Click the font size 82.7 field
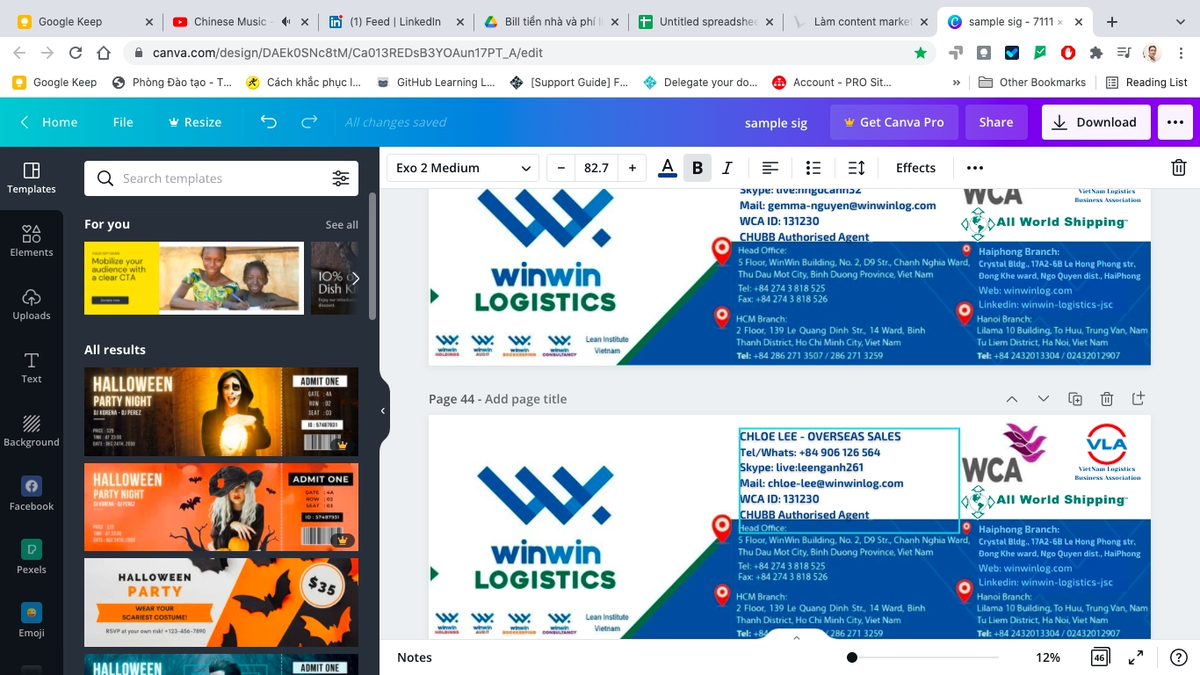The width and height of the screenshot is (1200, 675). pos(596,168)
